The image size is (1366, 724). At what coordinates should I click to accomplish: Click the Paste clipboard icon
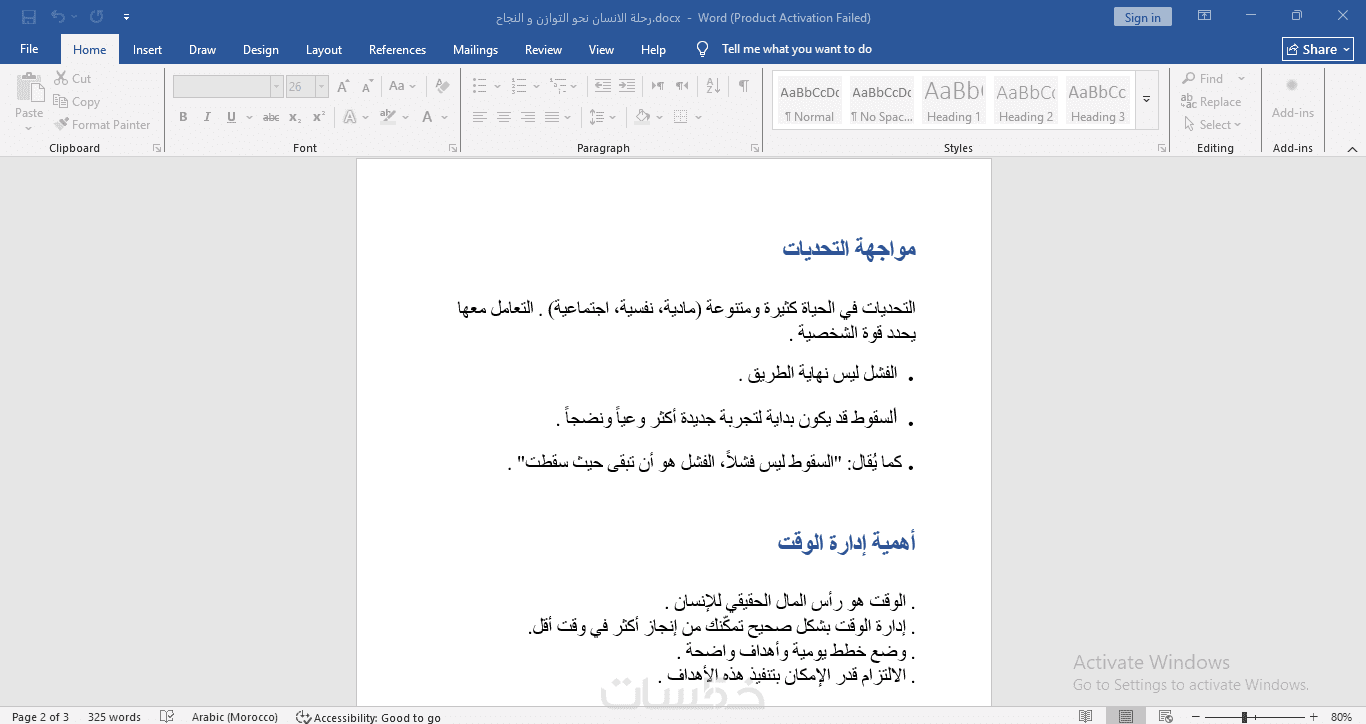pyautogui.click(x=29, y=88)
